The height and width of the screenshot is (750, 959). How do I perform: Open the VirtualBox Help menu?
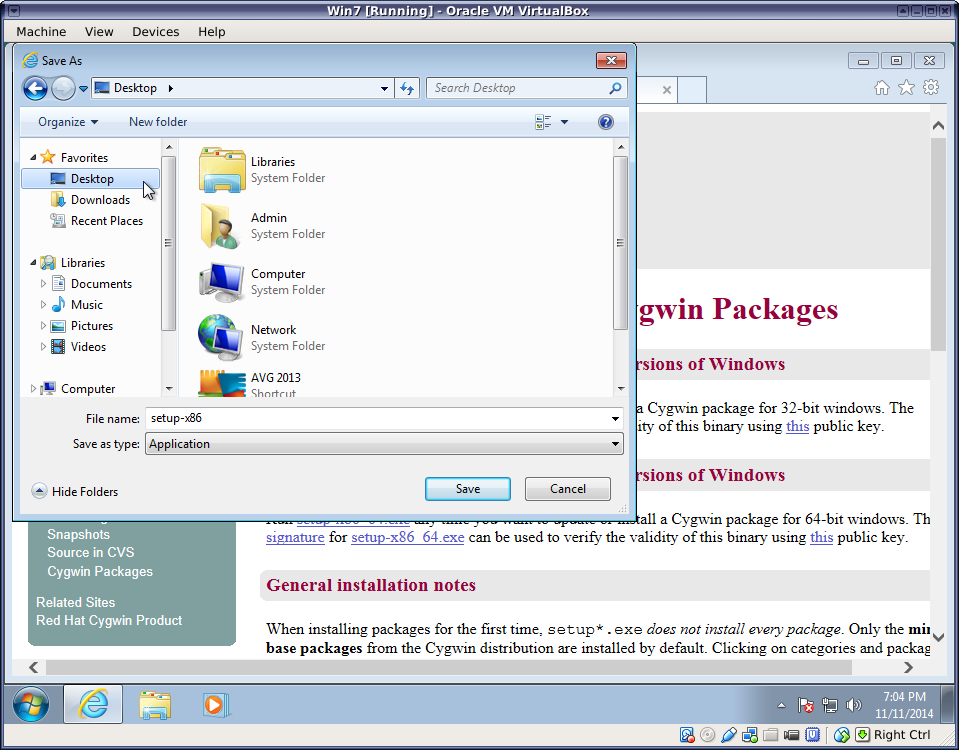(212, 32)
